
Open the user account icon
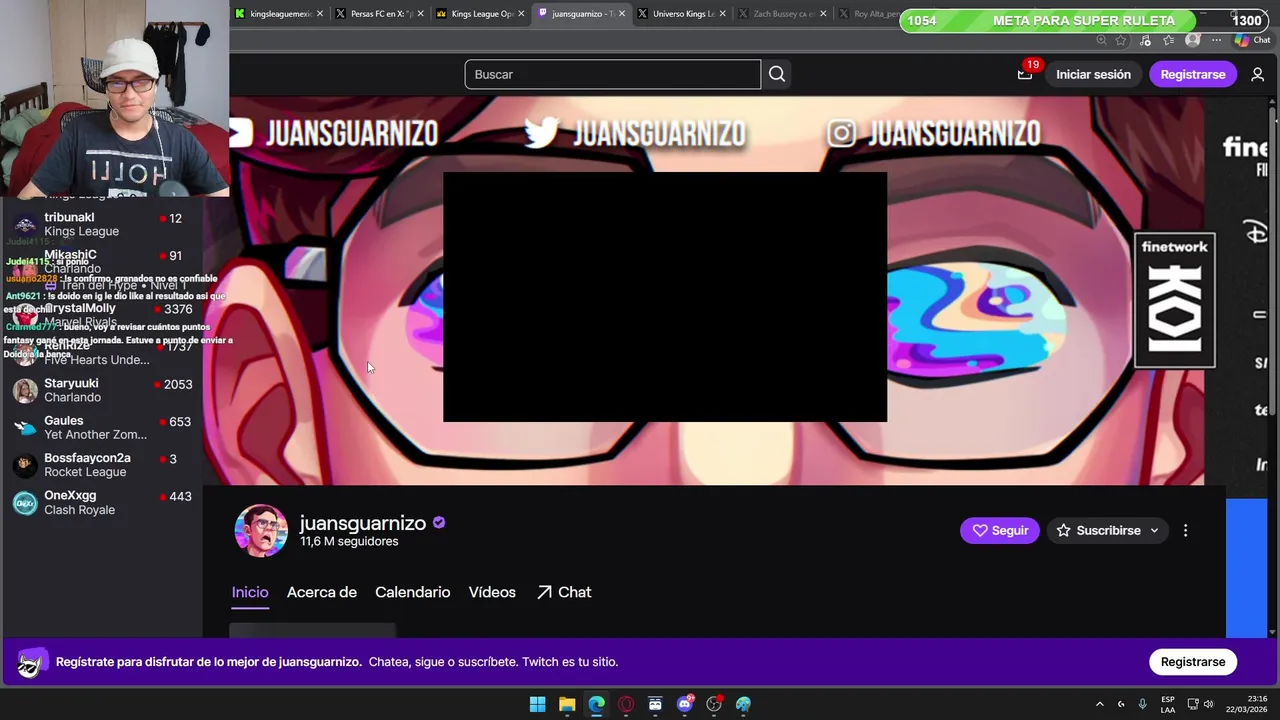pyautogui.click(x=1258, y=74)
